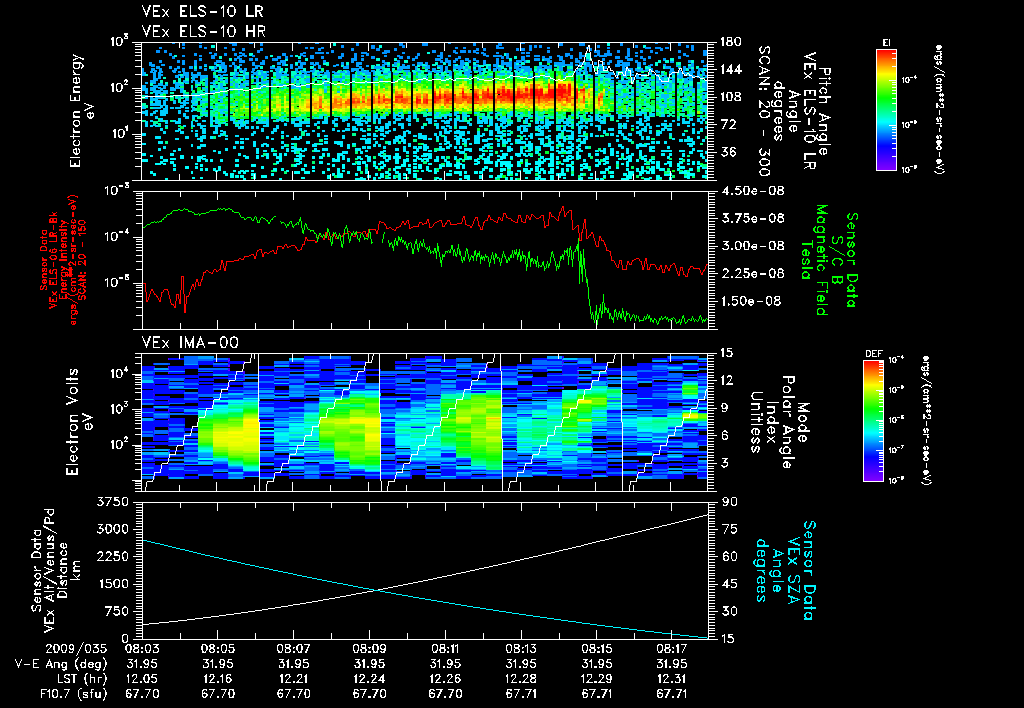
Task: Click the 08:09 time tick label
Action: click(370, 651)
